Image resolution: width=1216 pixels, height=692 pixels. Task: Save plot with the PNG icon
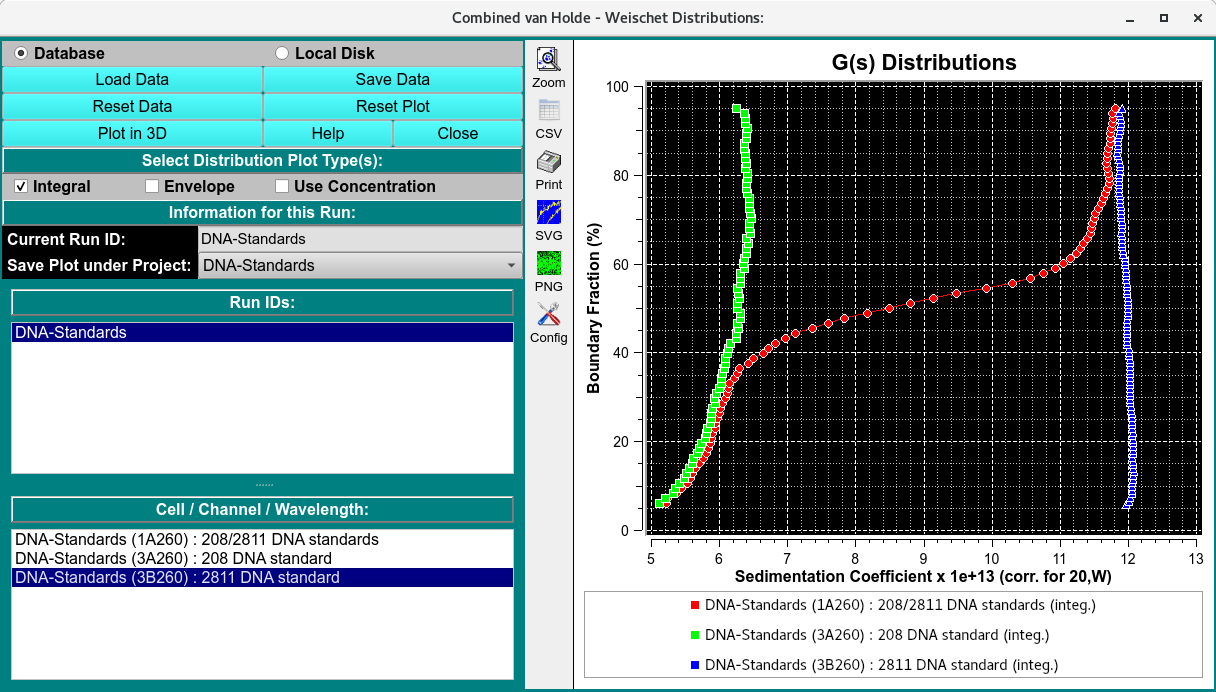[548, 264]
